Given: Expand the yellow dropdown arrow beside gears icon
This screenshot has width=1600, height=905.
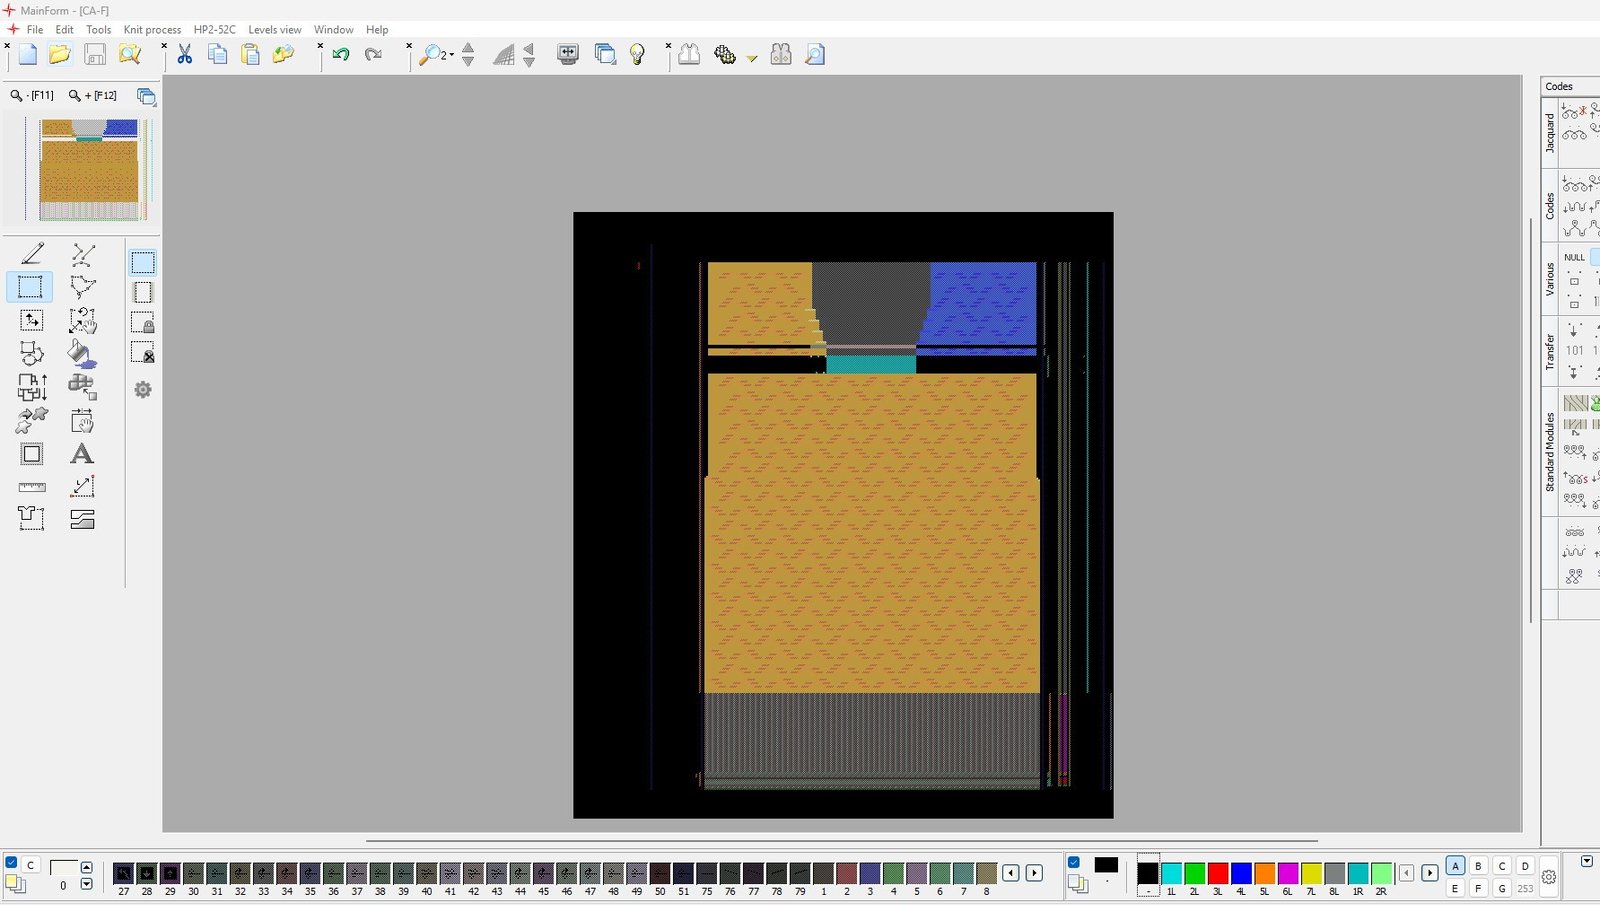Looking at the screenshot, I should click(x=752, y=58).
